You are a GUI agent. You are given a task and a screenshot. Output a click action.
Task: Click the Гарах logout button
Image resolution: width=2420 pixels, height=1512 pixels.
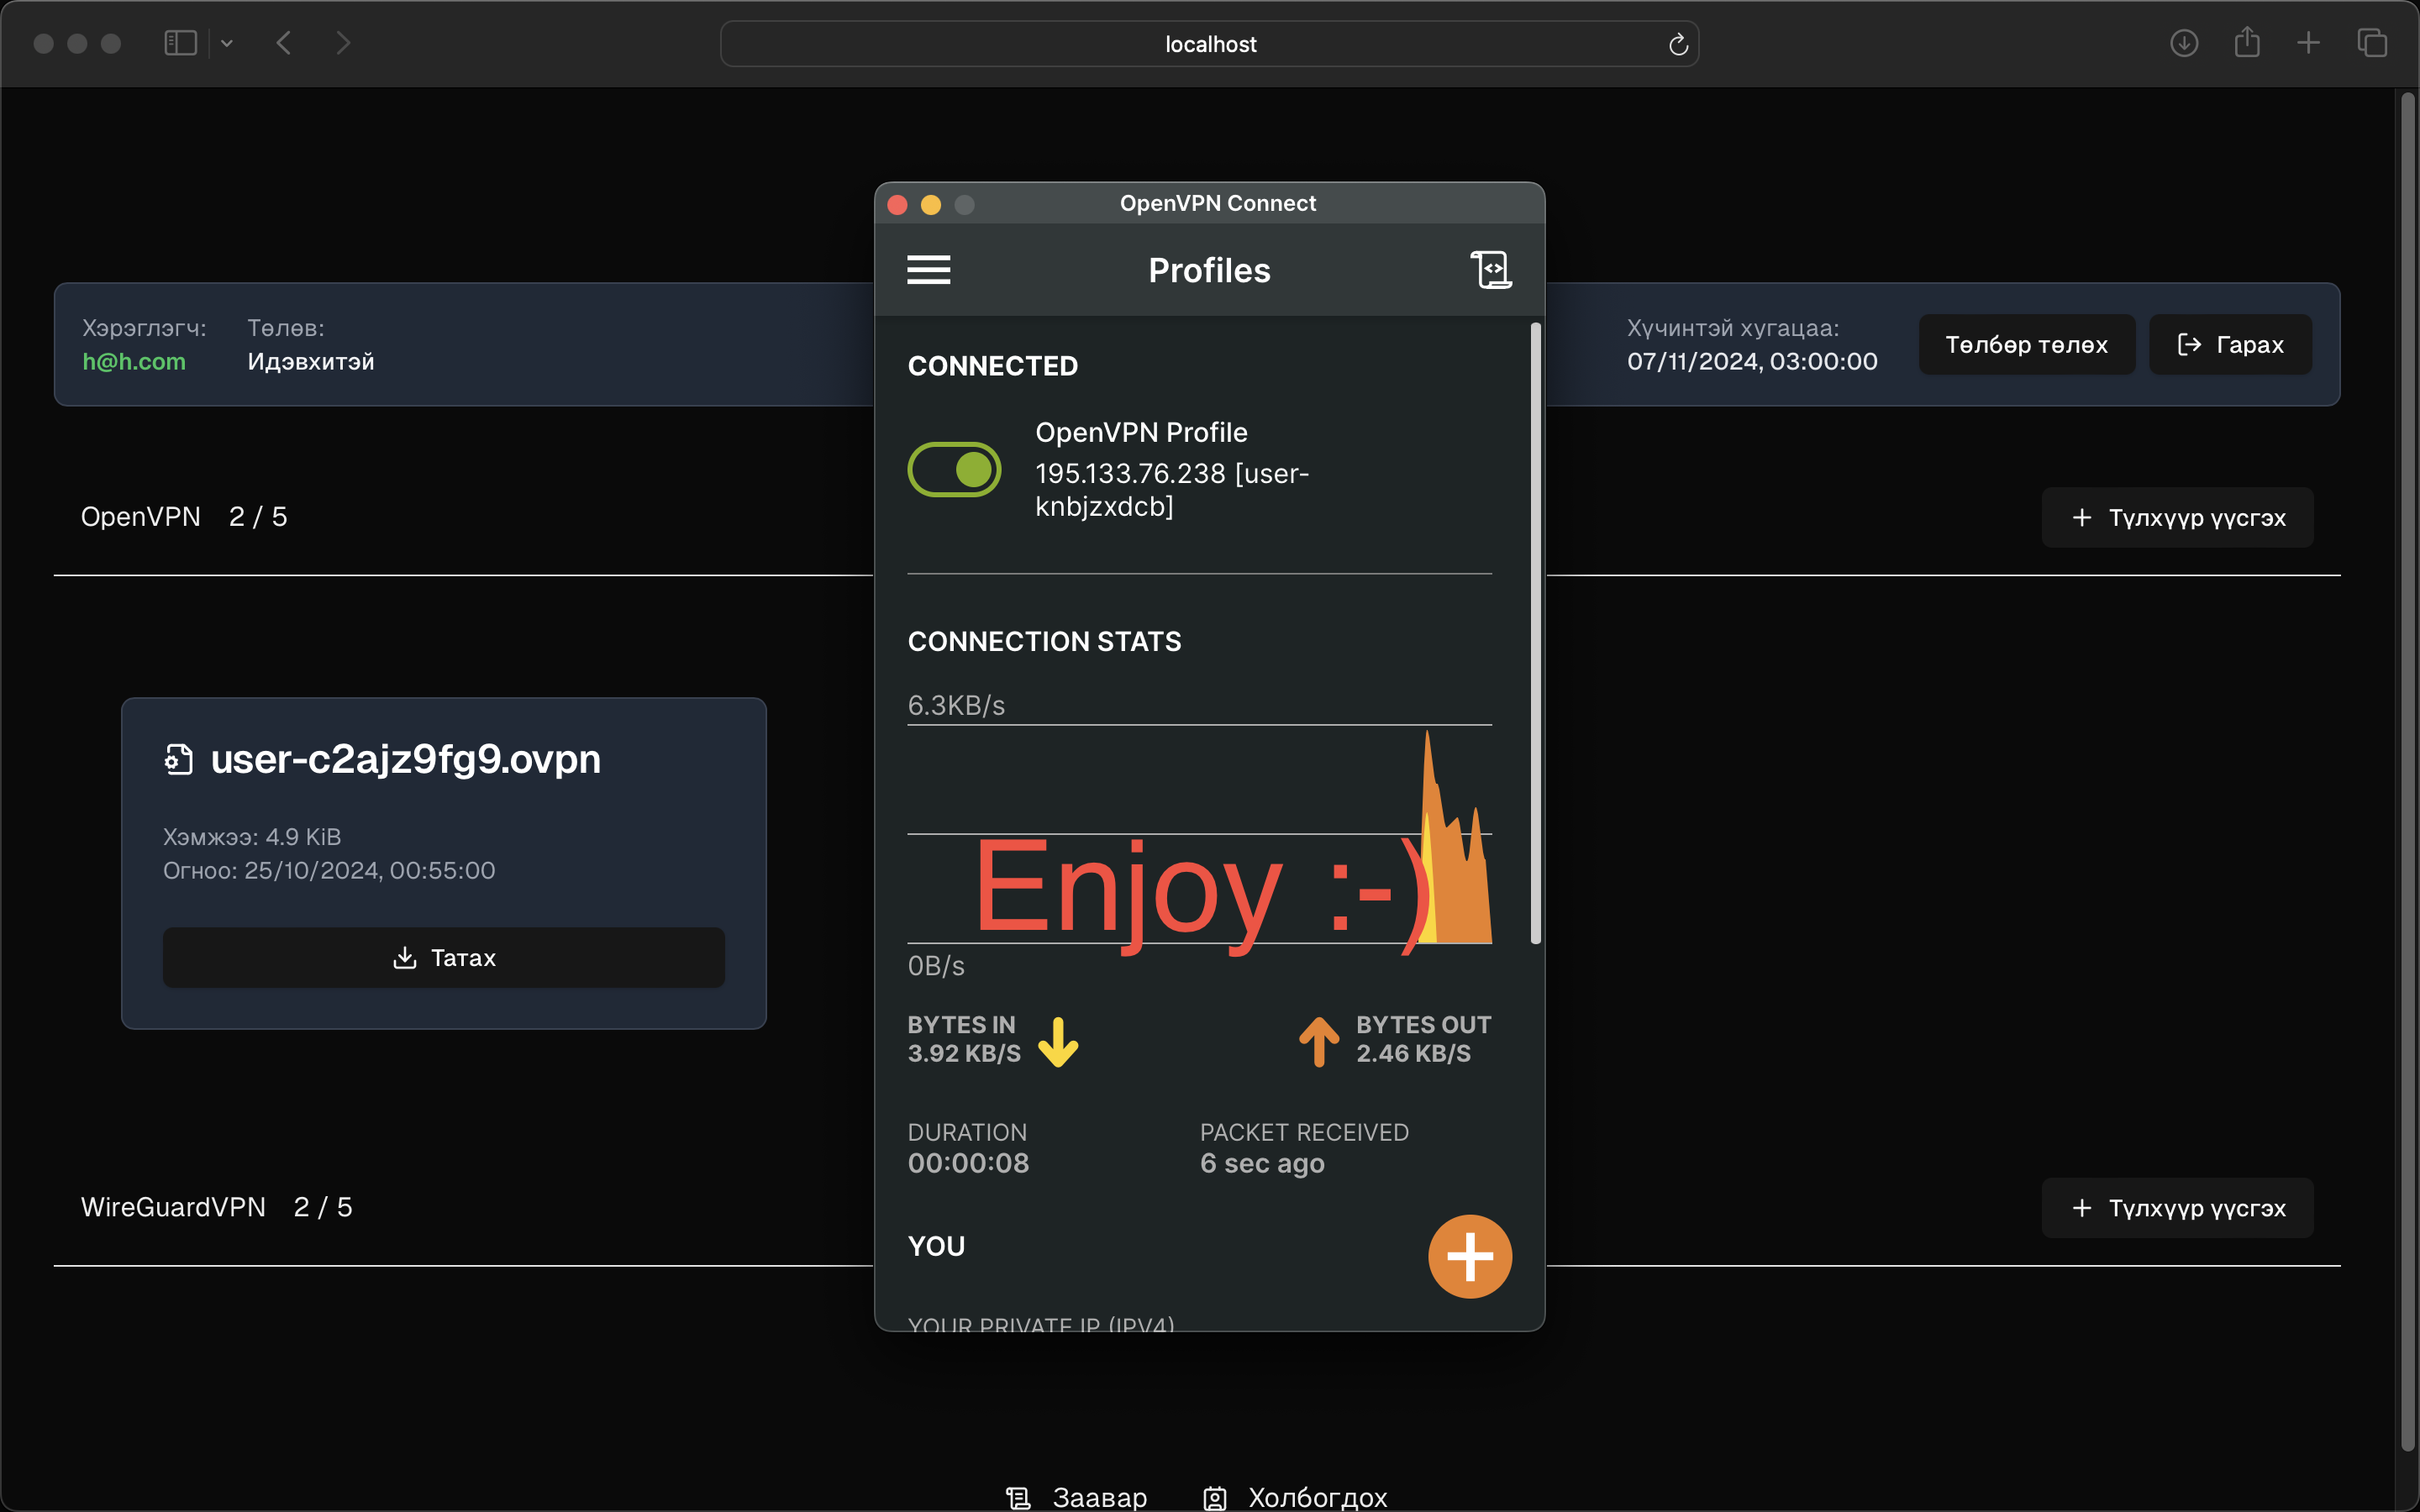2230,344
